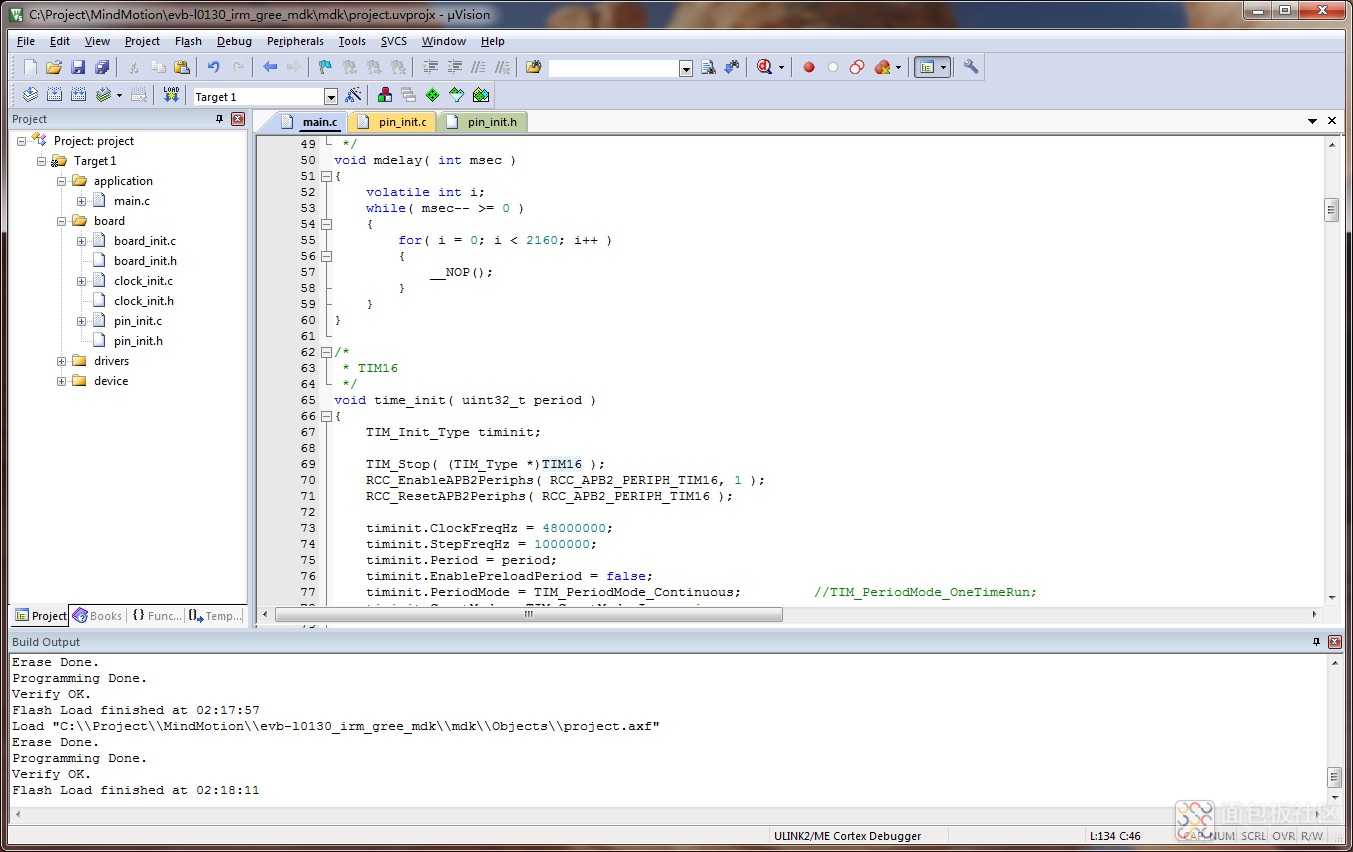The width and height of the screenshot is (1353, 852).
Task: Toggle auto-hide pin on Project panel
Action: pos(220,119)
